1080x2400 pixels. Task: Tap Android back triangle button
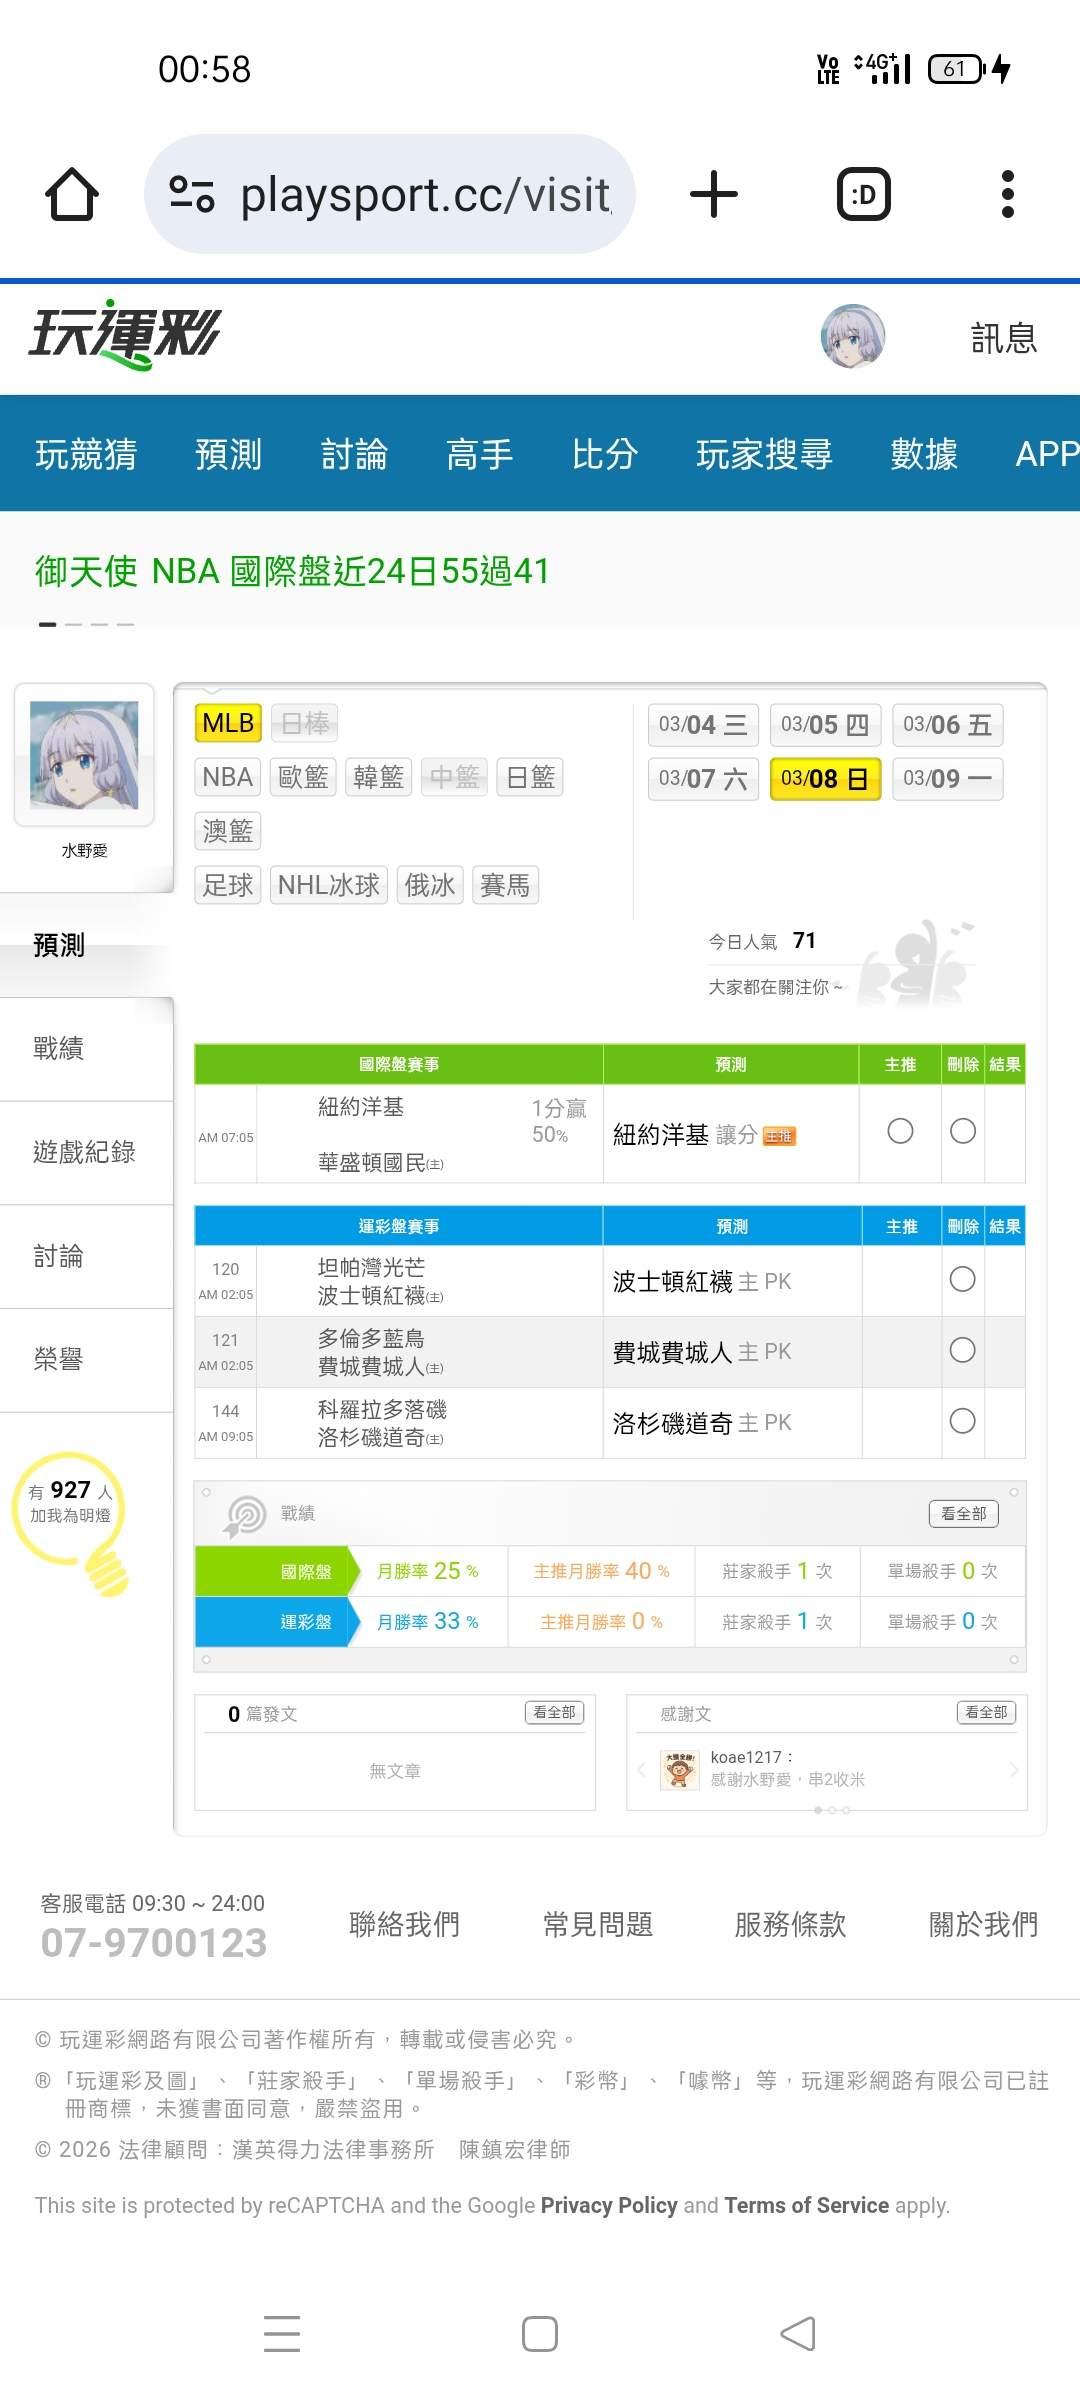tap(798, 2334)
